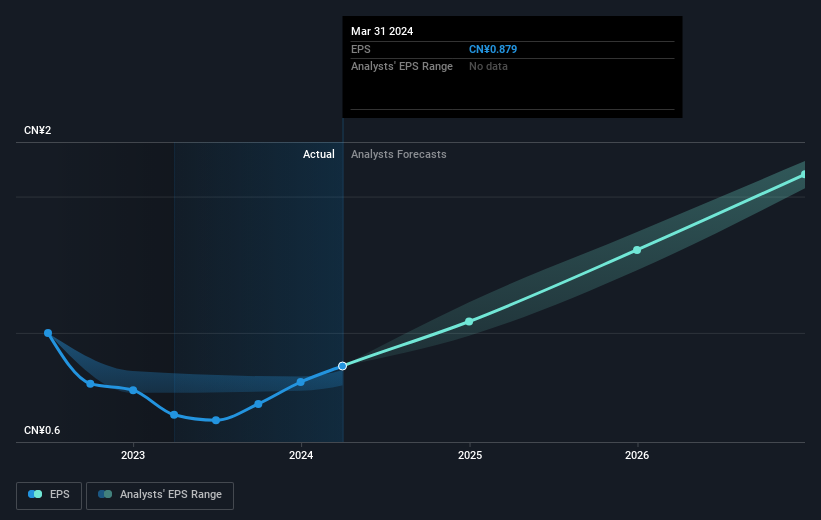Click the EPS data point at the 2024 tick
The height and width of the screenshot is (520, 821).
coord(301,382)
